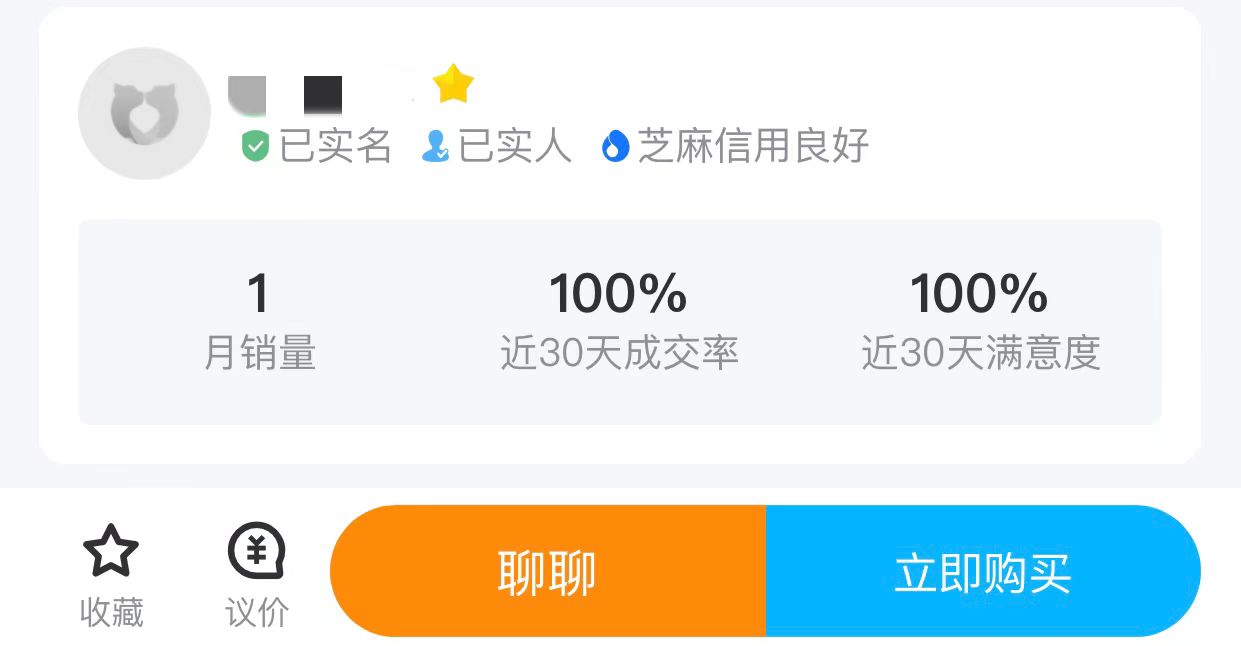Tap the monthly sales number 1
This screenshot has height=646, width=1241.
tap(258, 294)
